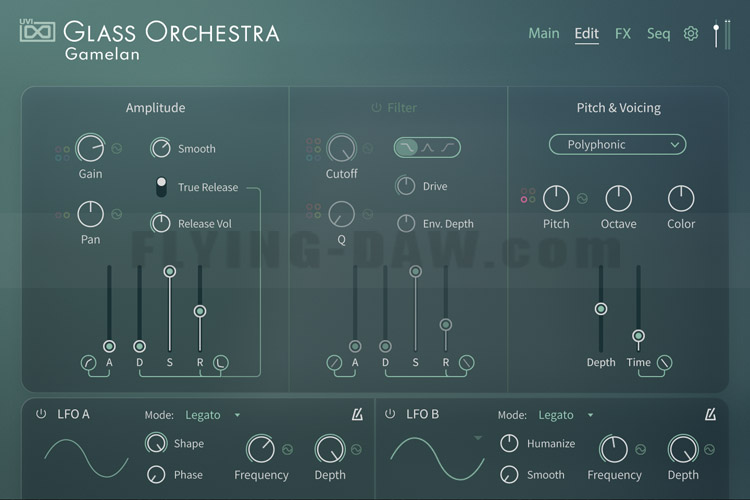Click the Color knob
The height and width of the screenshot is (500, 750).
(x=681, y=198)
